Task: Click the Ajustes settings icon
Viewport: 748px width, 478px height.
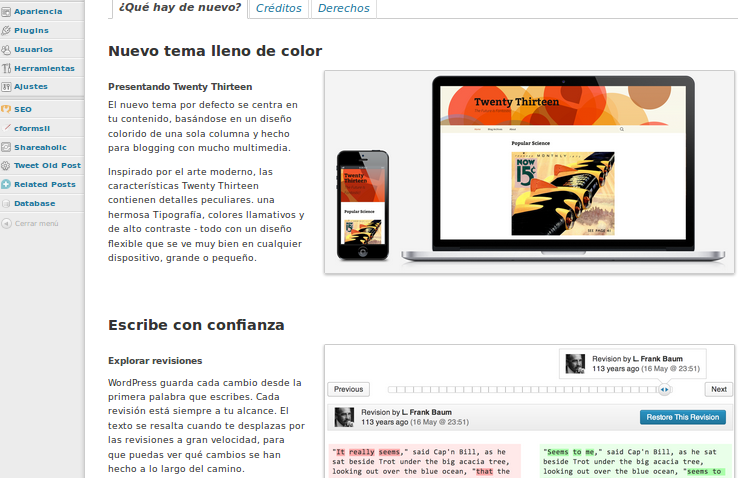Action: click(x=6, y=87)
